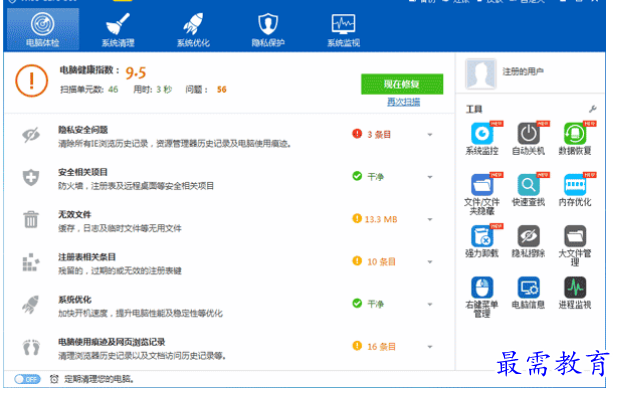Click the trash can icon for 无效文件
Viewport: 618px width, 395px height.
31,220
